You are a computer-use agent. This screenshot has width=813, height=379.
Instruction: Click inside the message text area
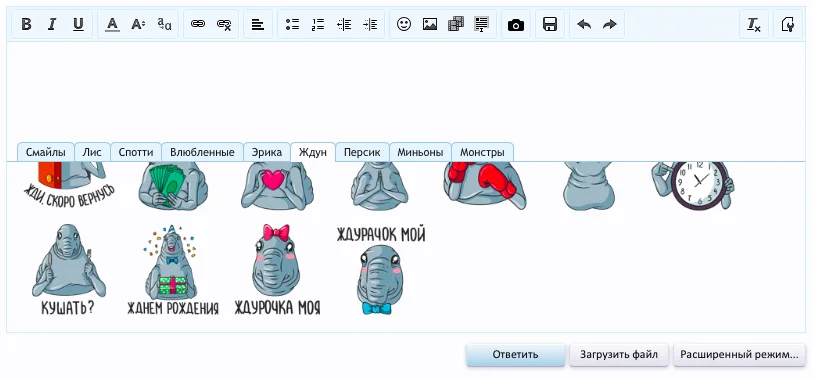tap(405, 91)
